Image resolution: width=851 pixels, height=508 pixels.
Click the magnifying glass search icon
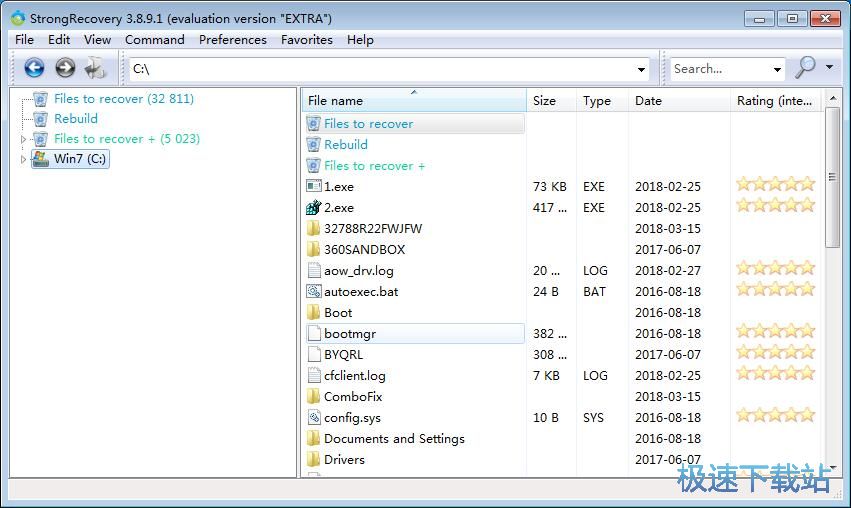click(x=805, y=68)
